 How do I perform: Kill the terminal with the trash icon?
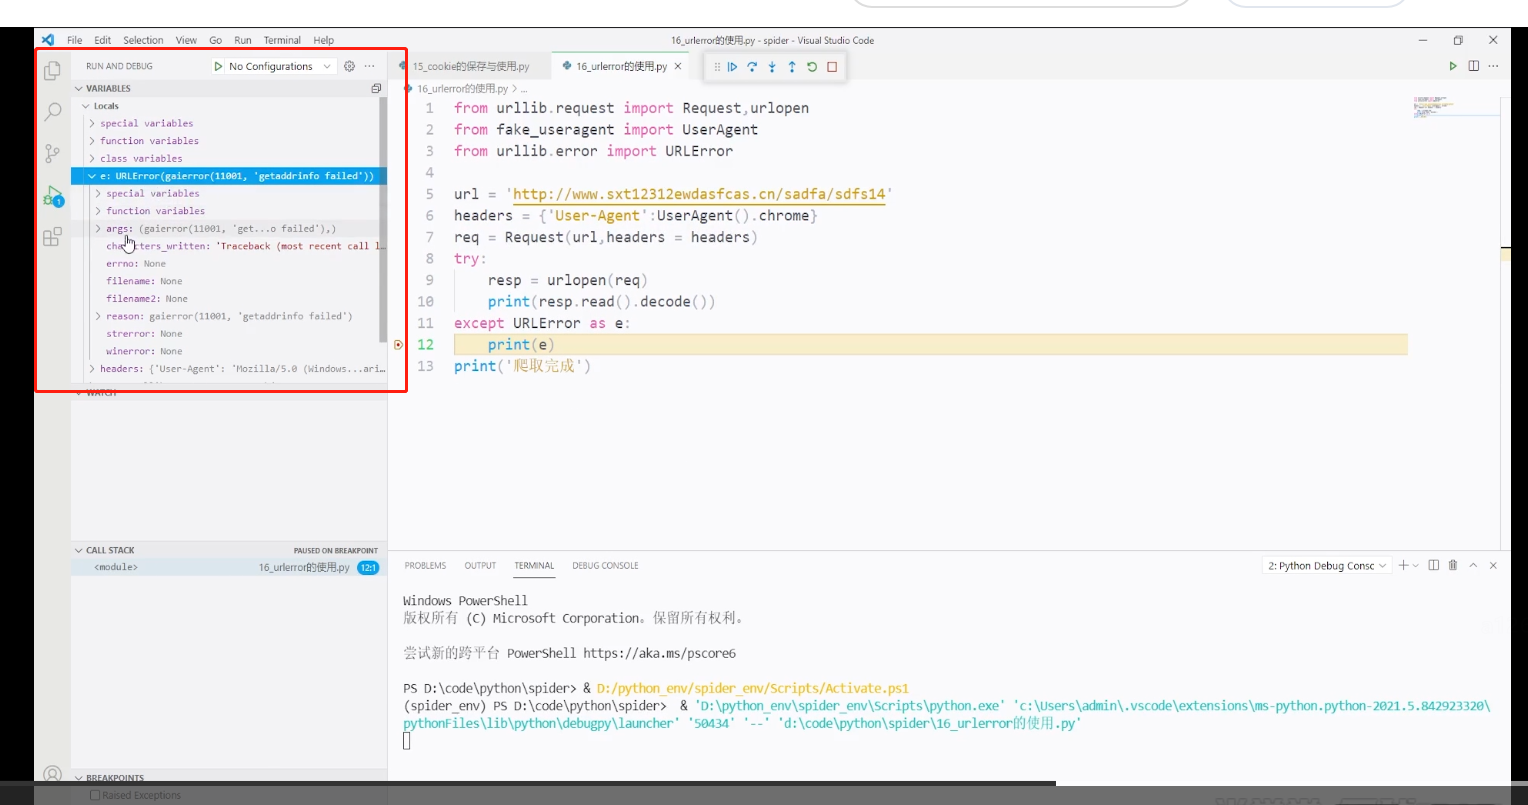[1453, 565]
